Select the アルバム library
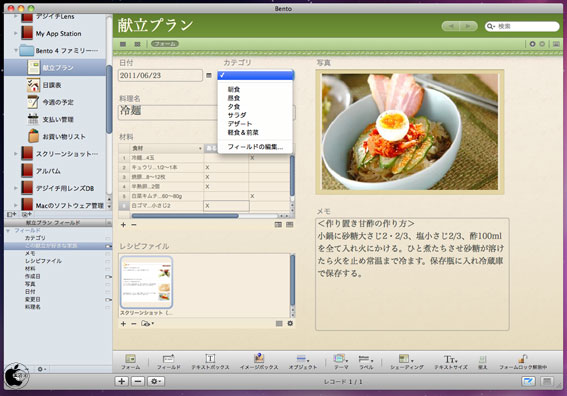Screen dimensions: 567x396 pyautogui.click(x=48, y=171)
